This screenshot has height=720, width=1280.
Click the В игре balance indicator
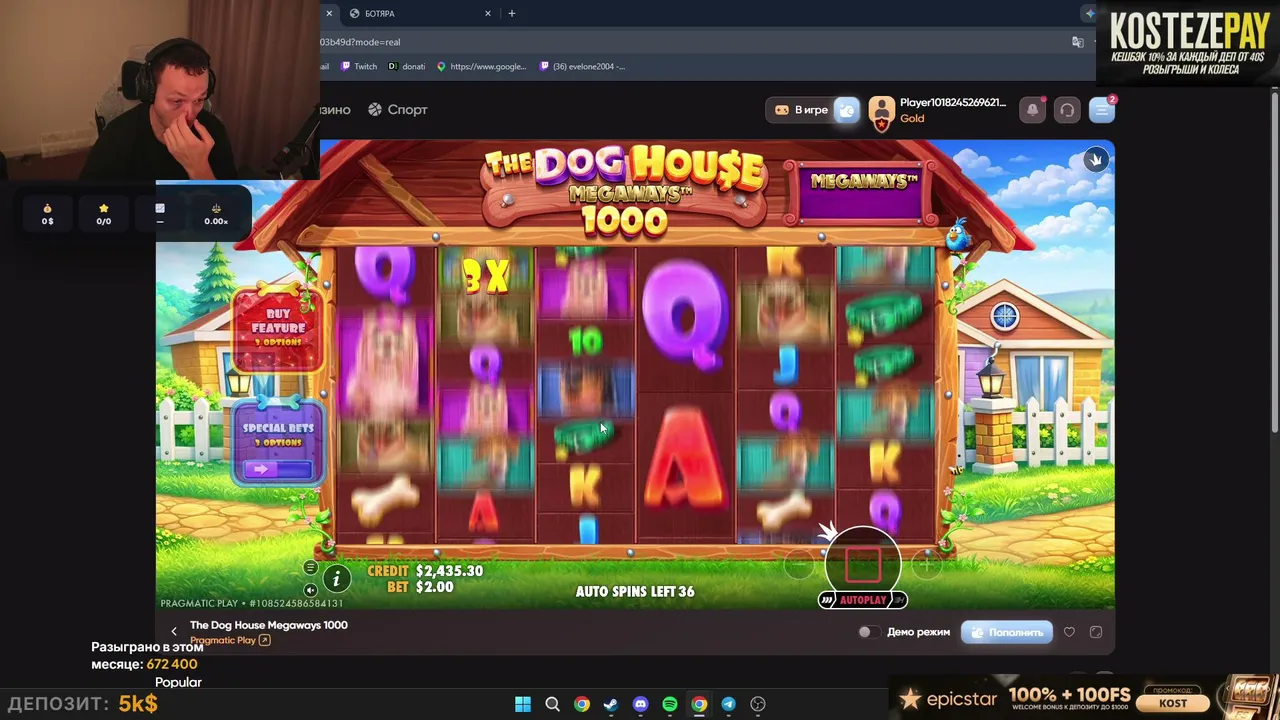tap(801, 110)
